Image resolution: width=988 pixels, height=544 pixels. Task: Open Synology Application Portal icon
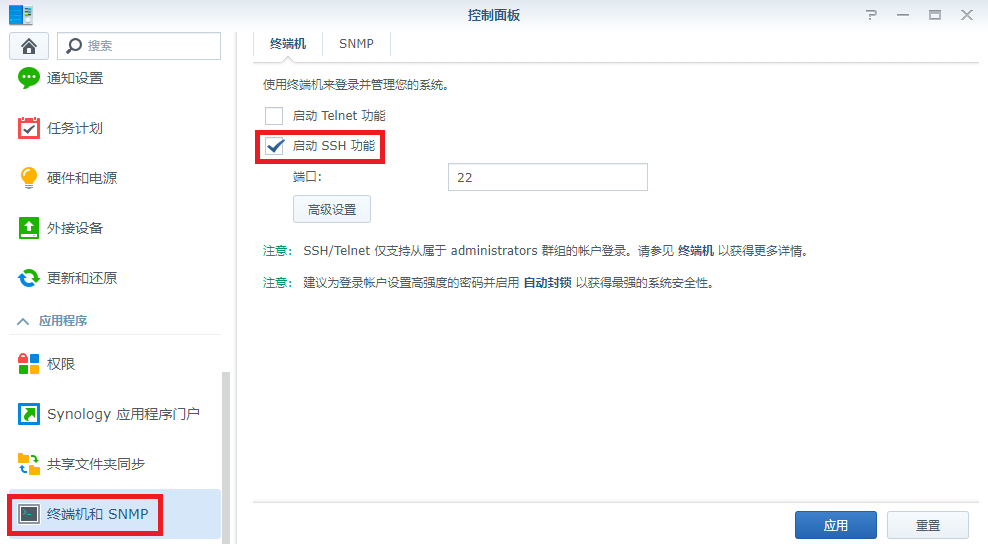[x=30, y=414]
